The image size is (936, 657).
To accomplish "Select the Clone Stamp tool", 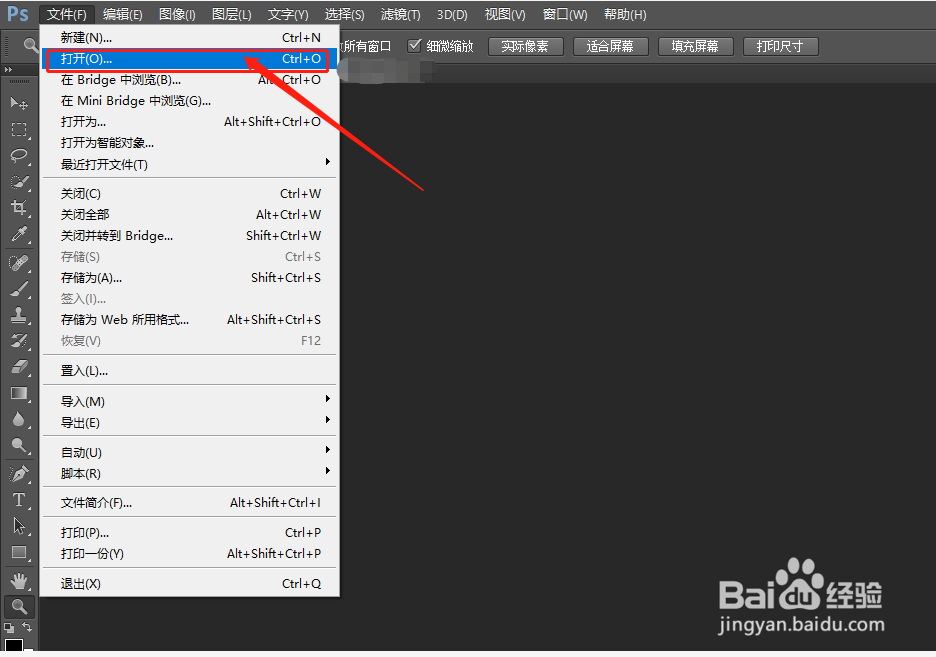I will (x=19, y=314).
